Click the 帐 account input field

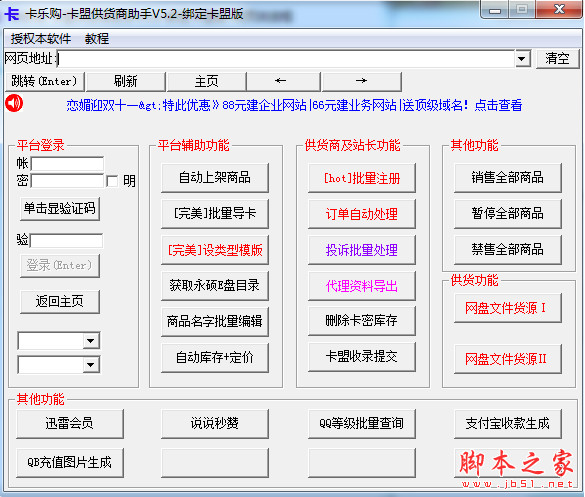point(67,163)
